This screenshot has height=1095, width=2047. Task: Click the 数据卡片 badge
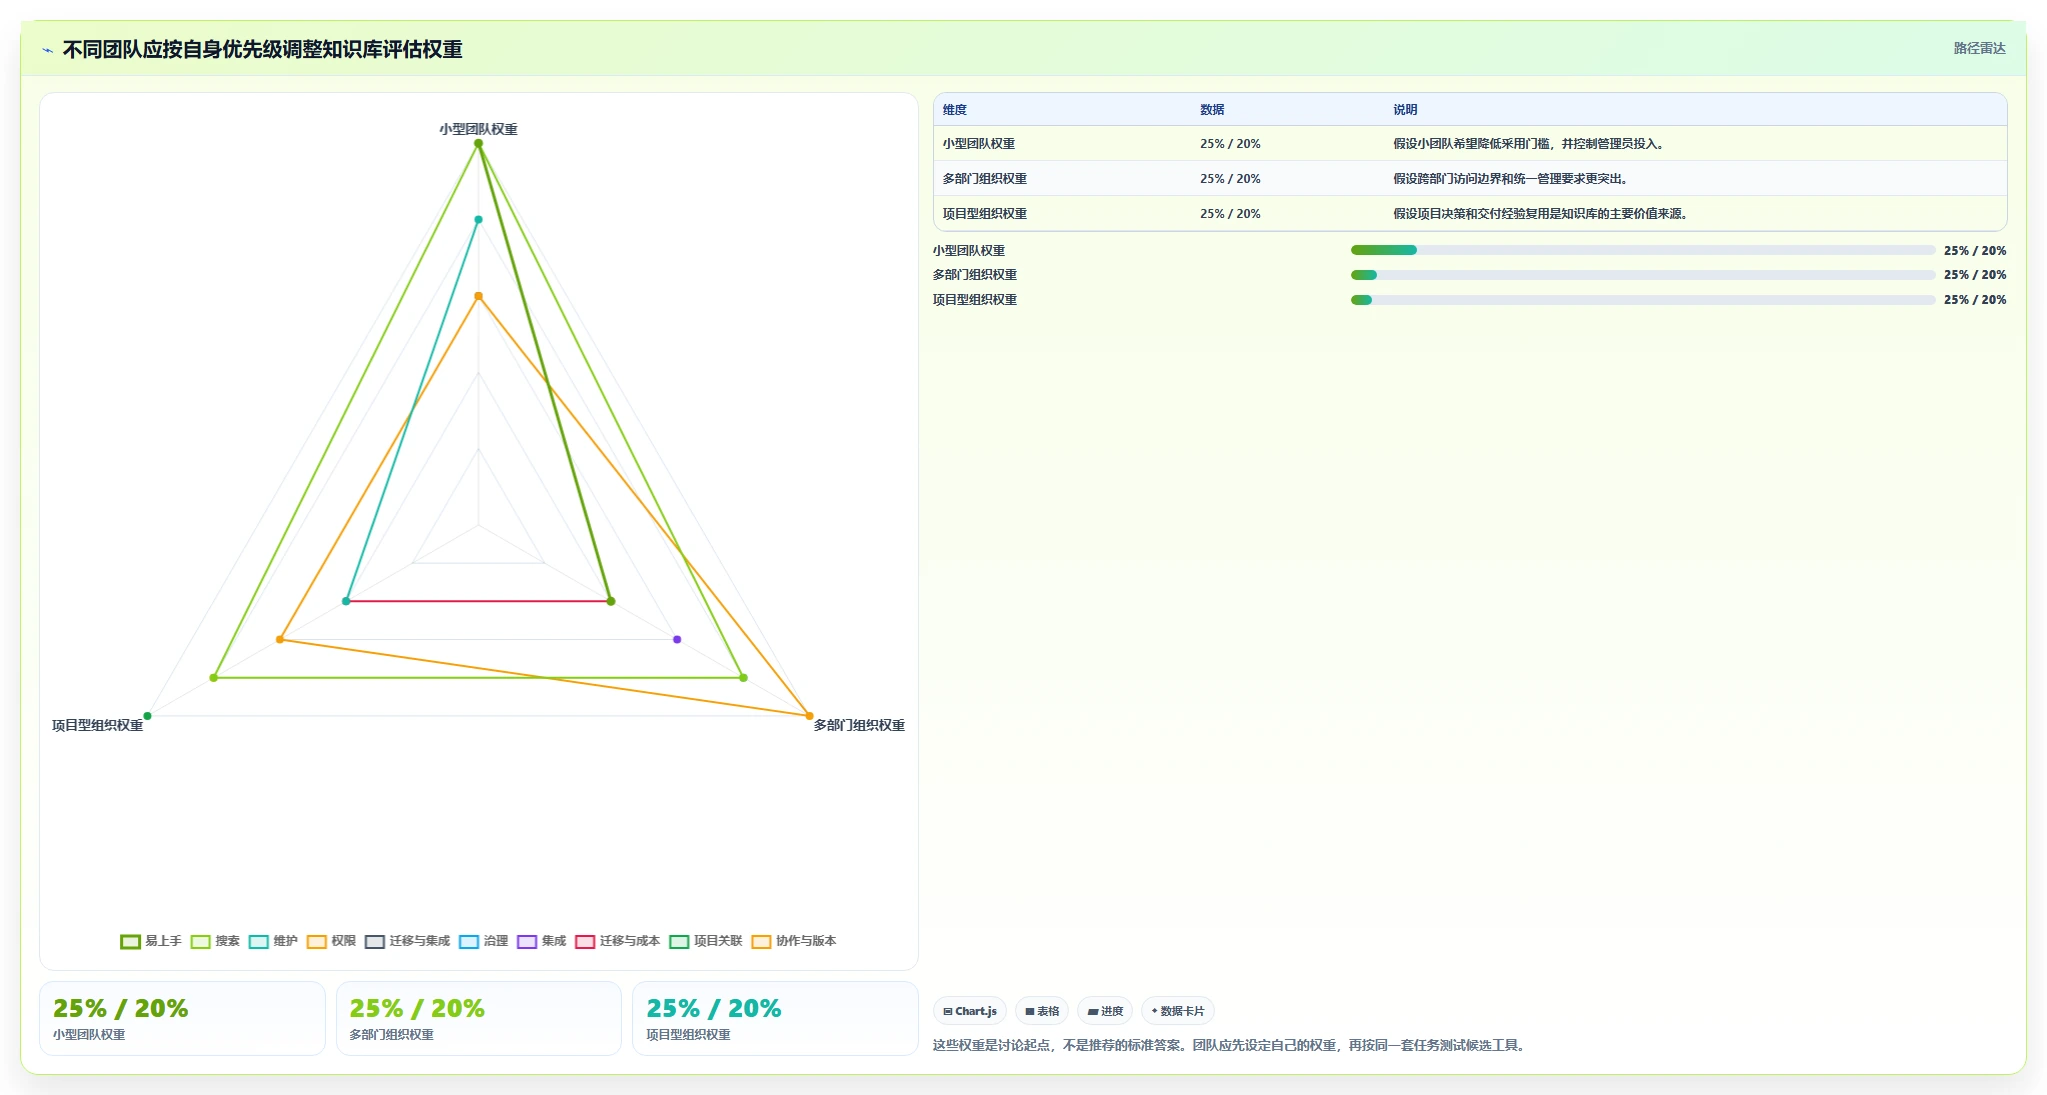point(1178,1011)
